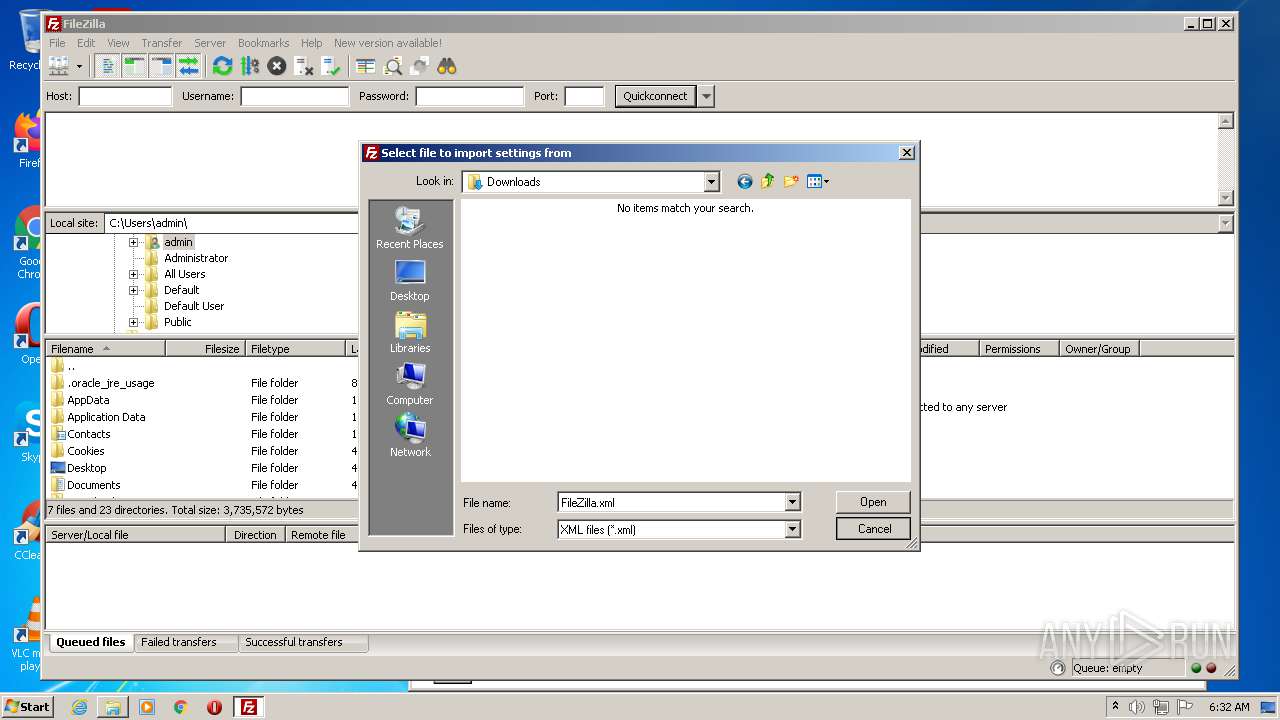The height and width of the screenshot is (720, 1280).
Task: Toggle local directory tree display
Action: [x=134, y=66]
